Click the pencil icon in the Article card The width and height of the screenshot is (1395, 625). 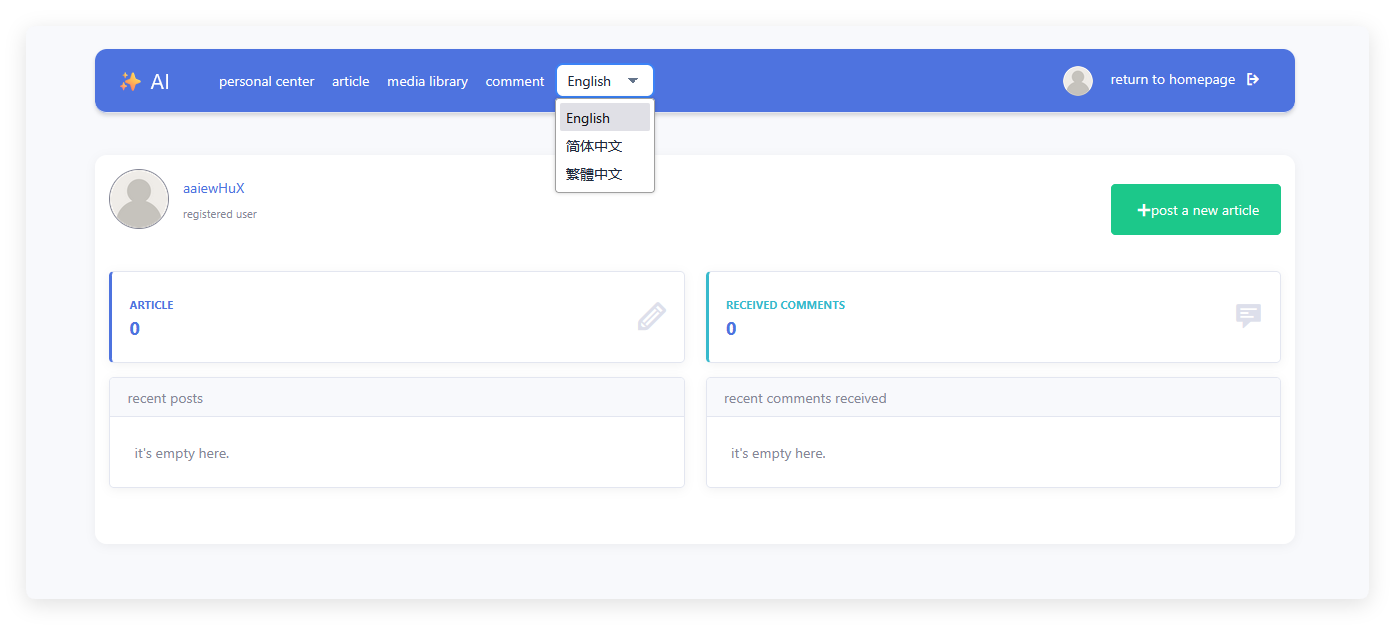(x=651, y=317)
